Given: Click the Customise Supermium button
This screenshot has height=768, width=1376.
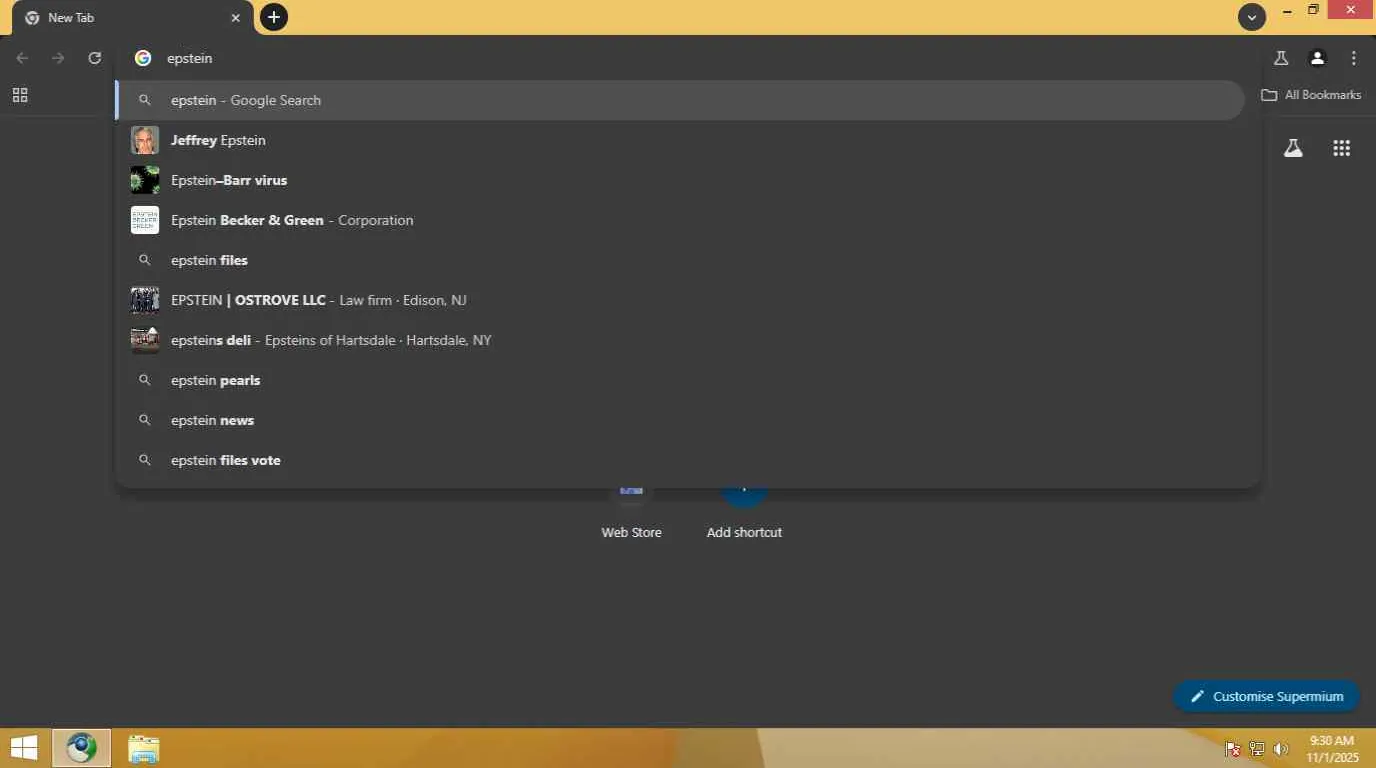Looking at the screenshot, I should pyautogui.click(x=1266, y=696).
